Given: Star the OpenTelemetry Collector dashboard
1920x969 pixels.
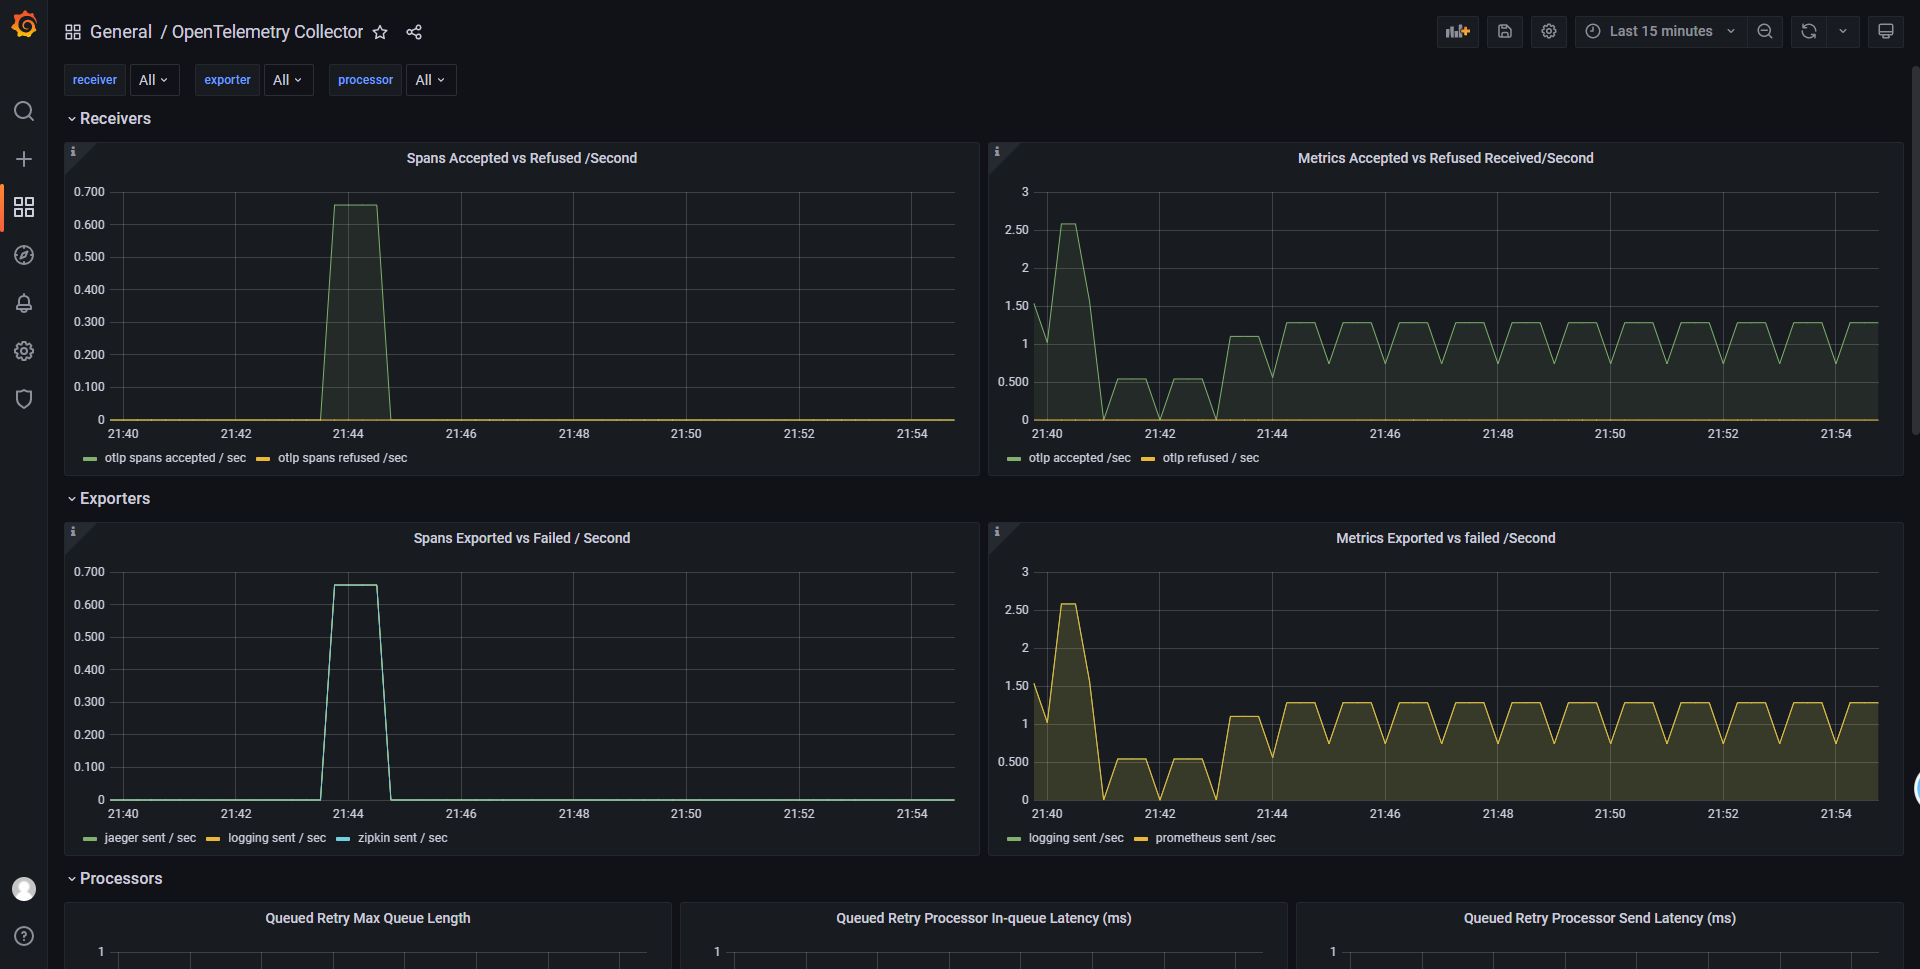Looking at the screenshot, I should [x=380, y=32].
